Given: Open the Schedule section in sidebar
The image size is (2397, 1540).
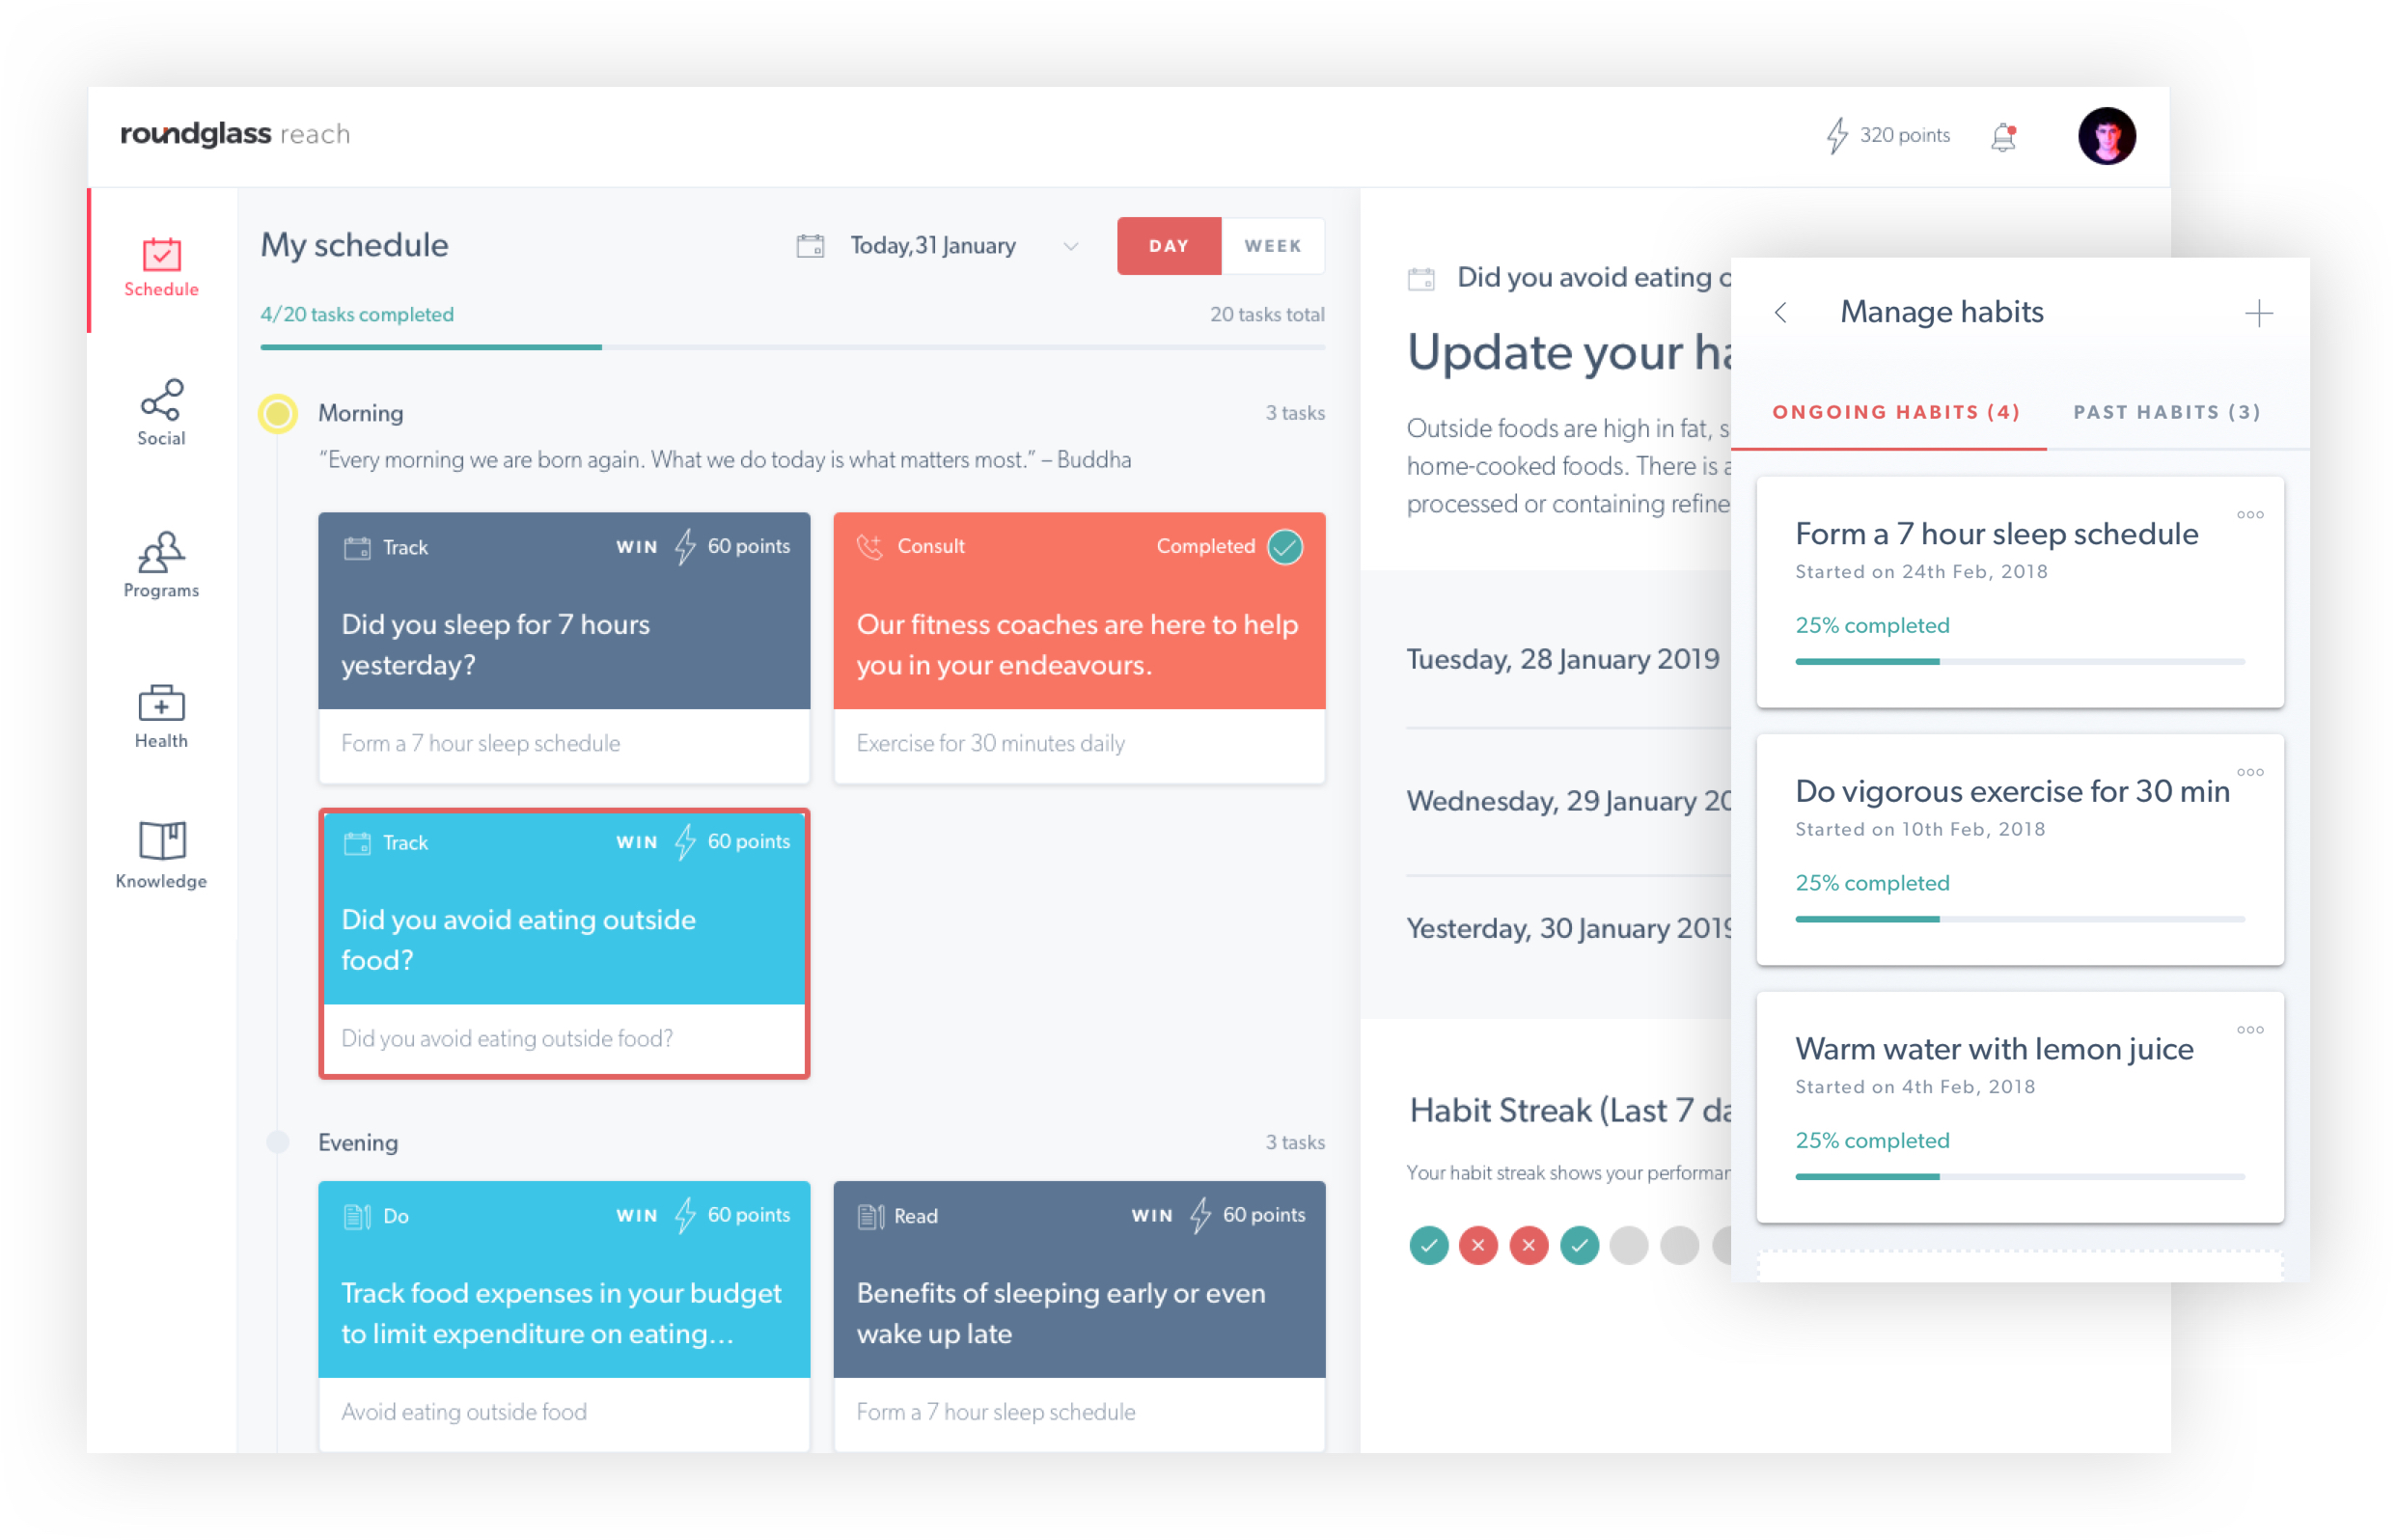Looking at the screenshot, I should (161, 267).
